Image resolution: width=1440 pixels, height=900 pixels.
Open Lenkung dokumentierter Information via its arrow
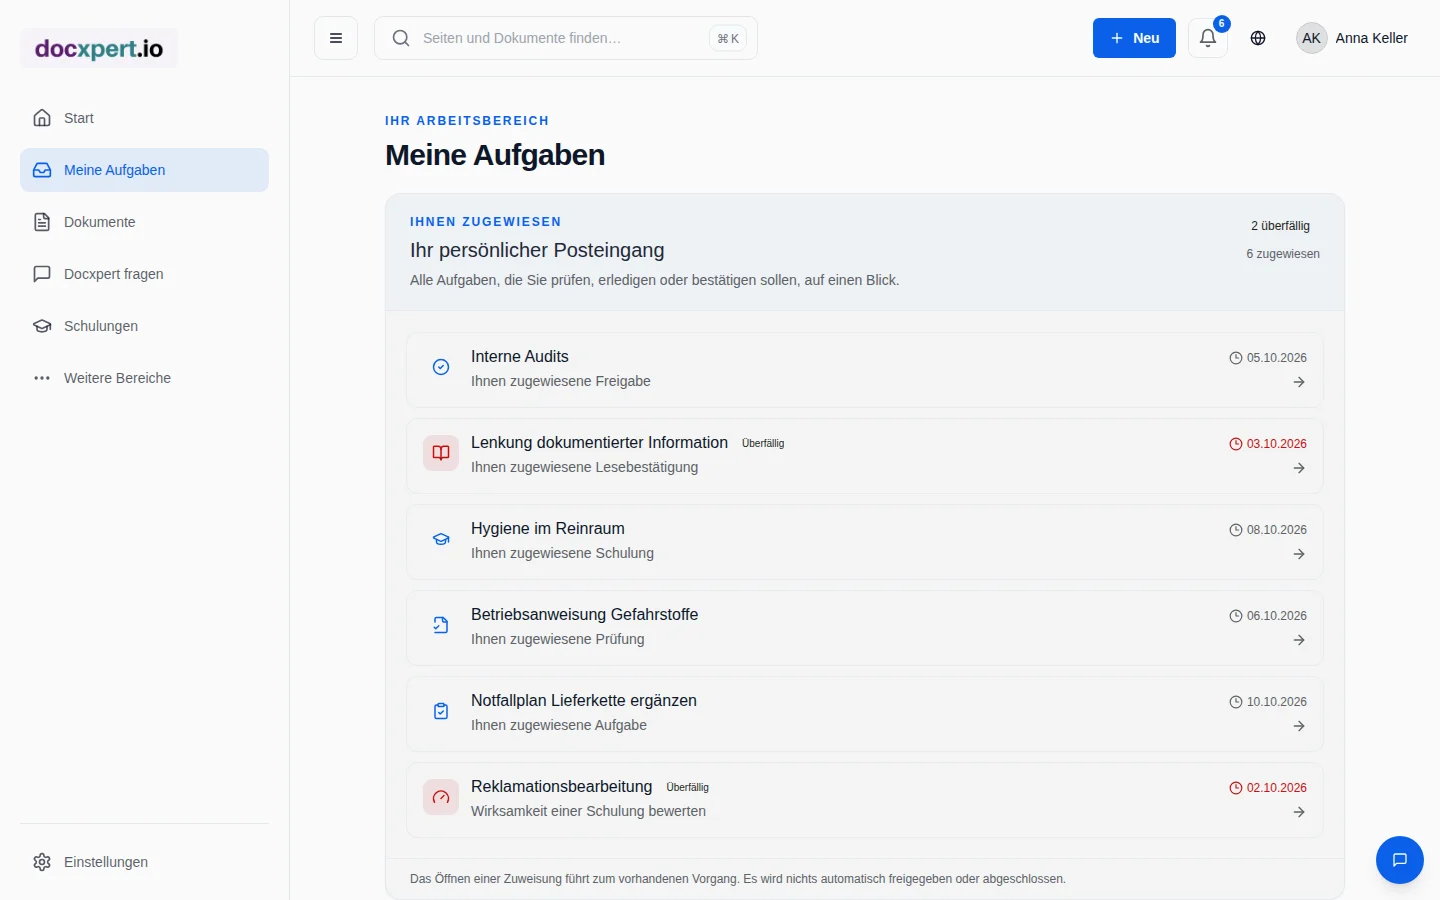(x=1299, y=468)
